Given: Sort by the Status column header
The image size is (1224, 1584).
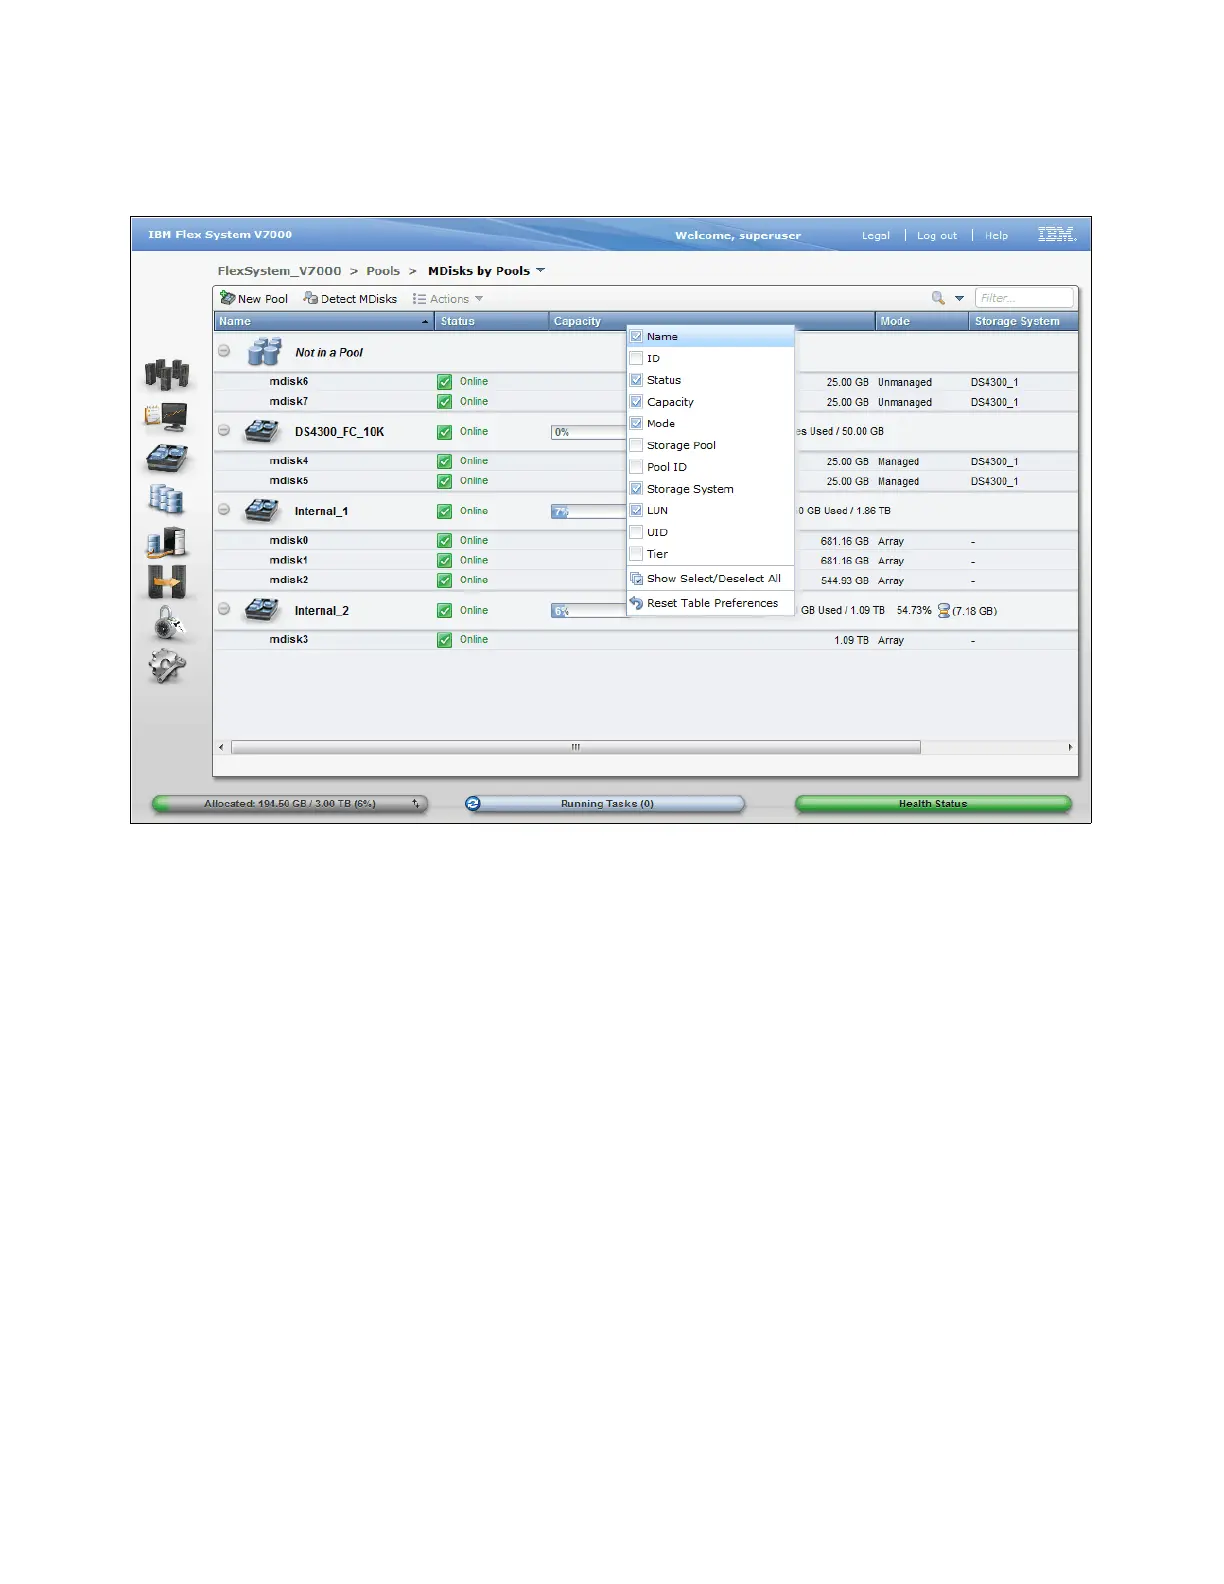Looking at the screenshot, I should click(492, 322).
